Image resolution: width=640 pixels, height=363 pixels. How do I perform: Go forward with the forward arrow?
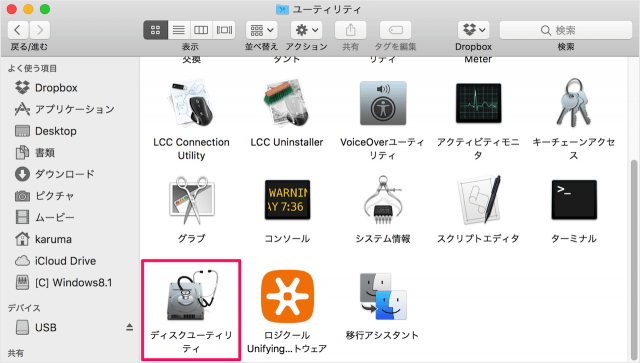coord(40,30)
